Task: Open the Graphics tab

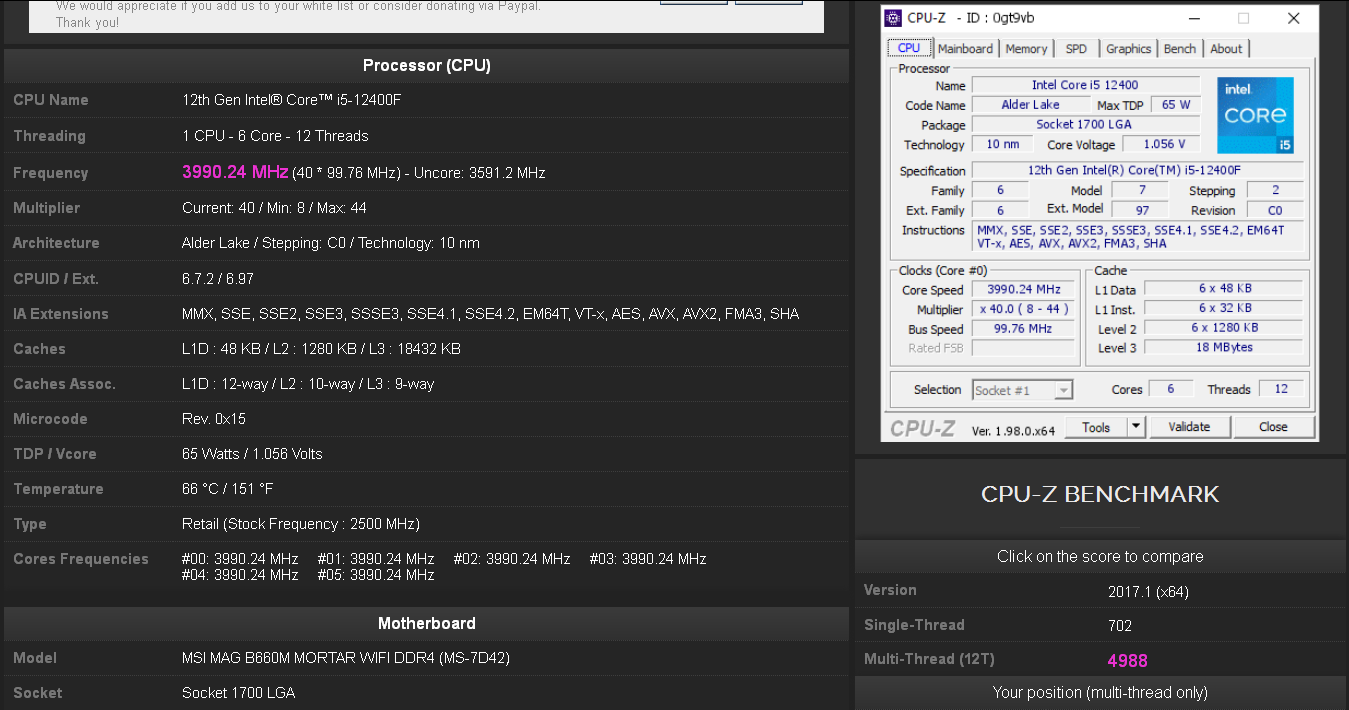Action: coord(1128,49)
